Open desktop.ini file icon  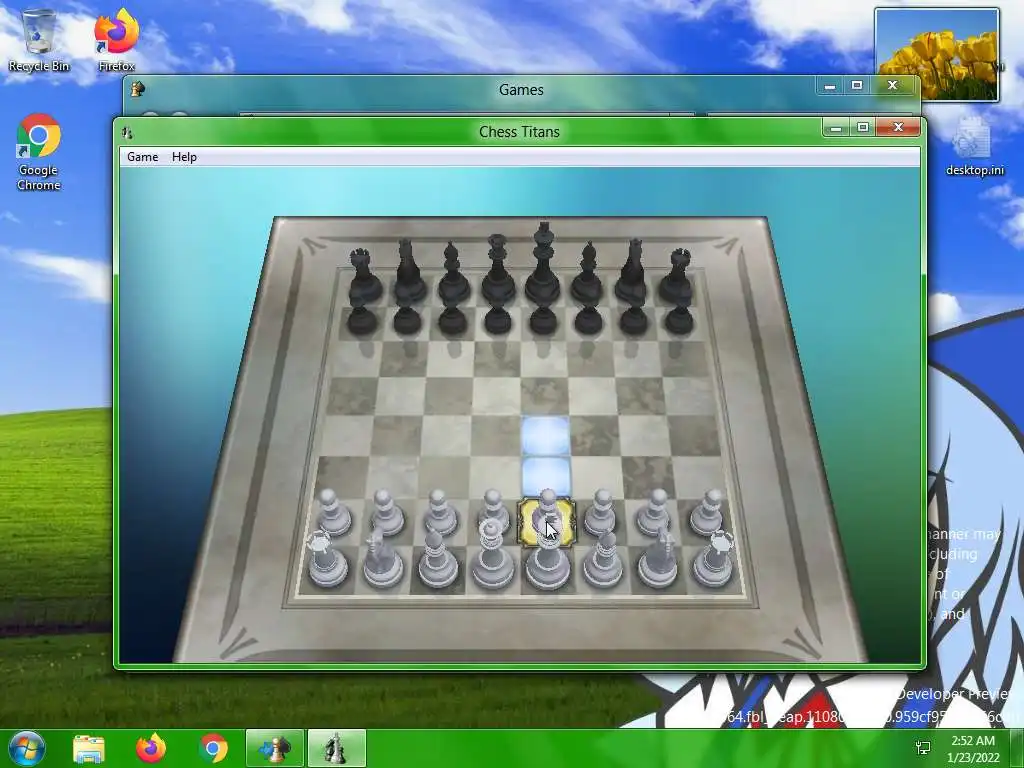tap(974, 148)
